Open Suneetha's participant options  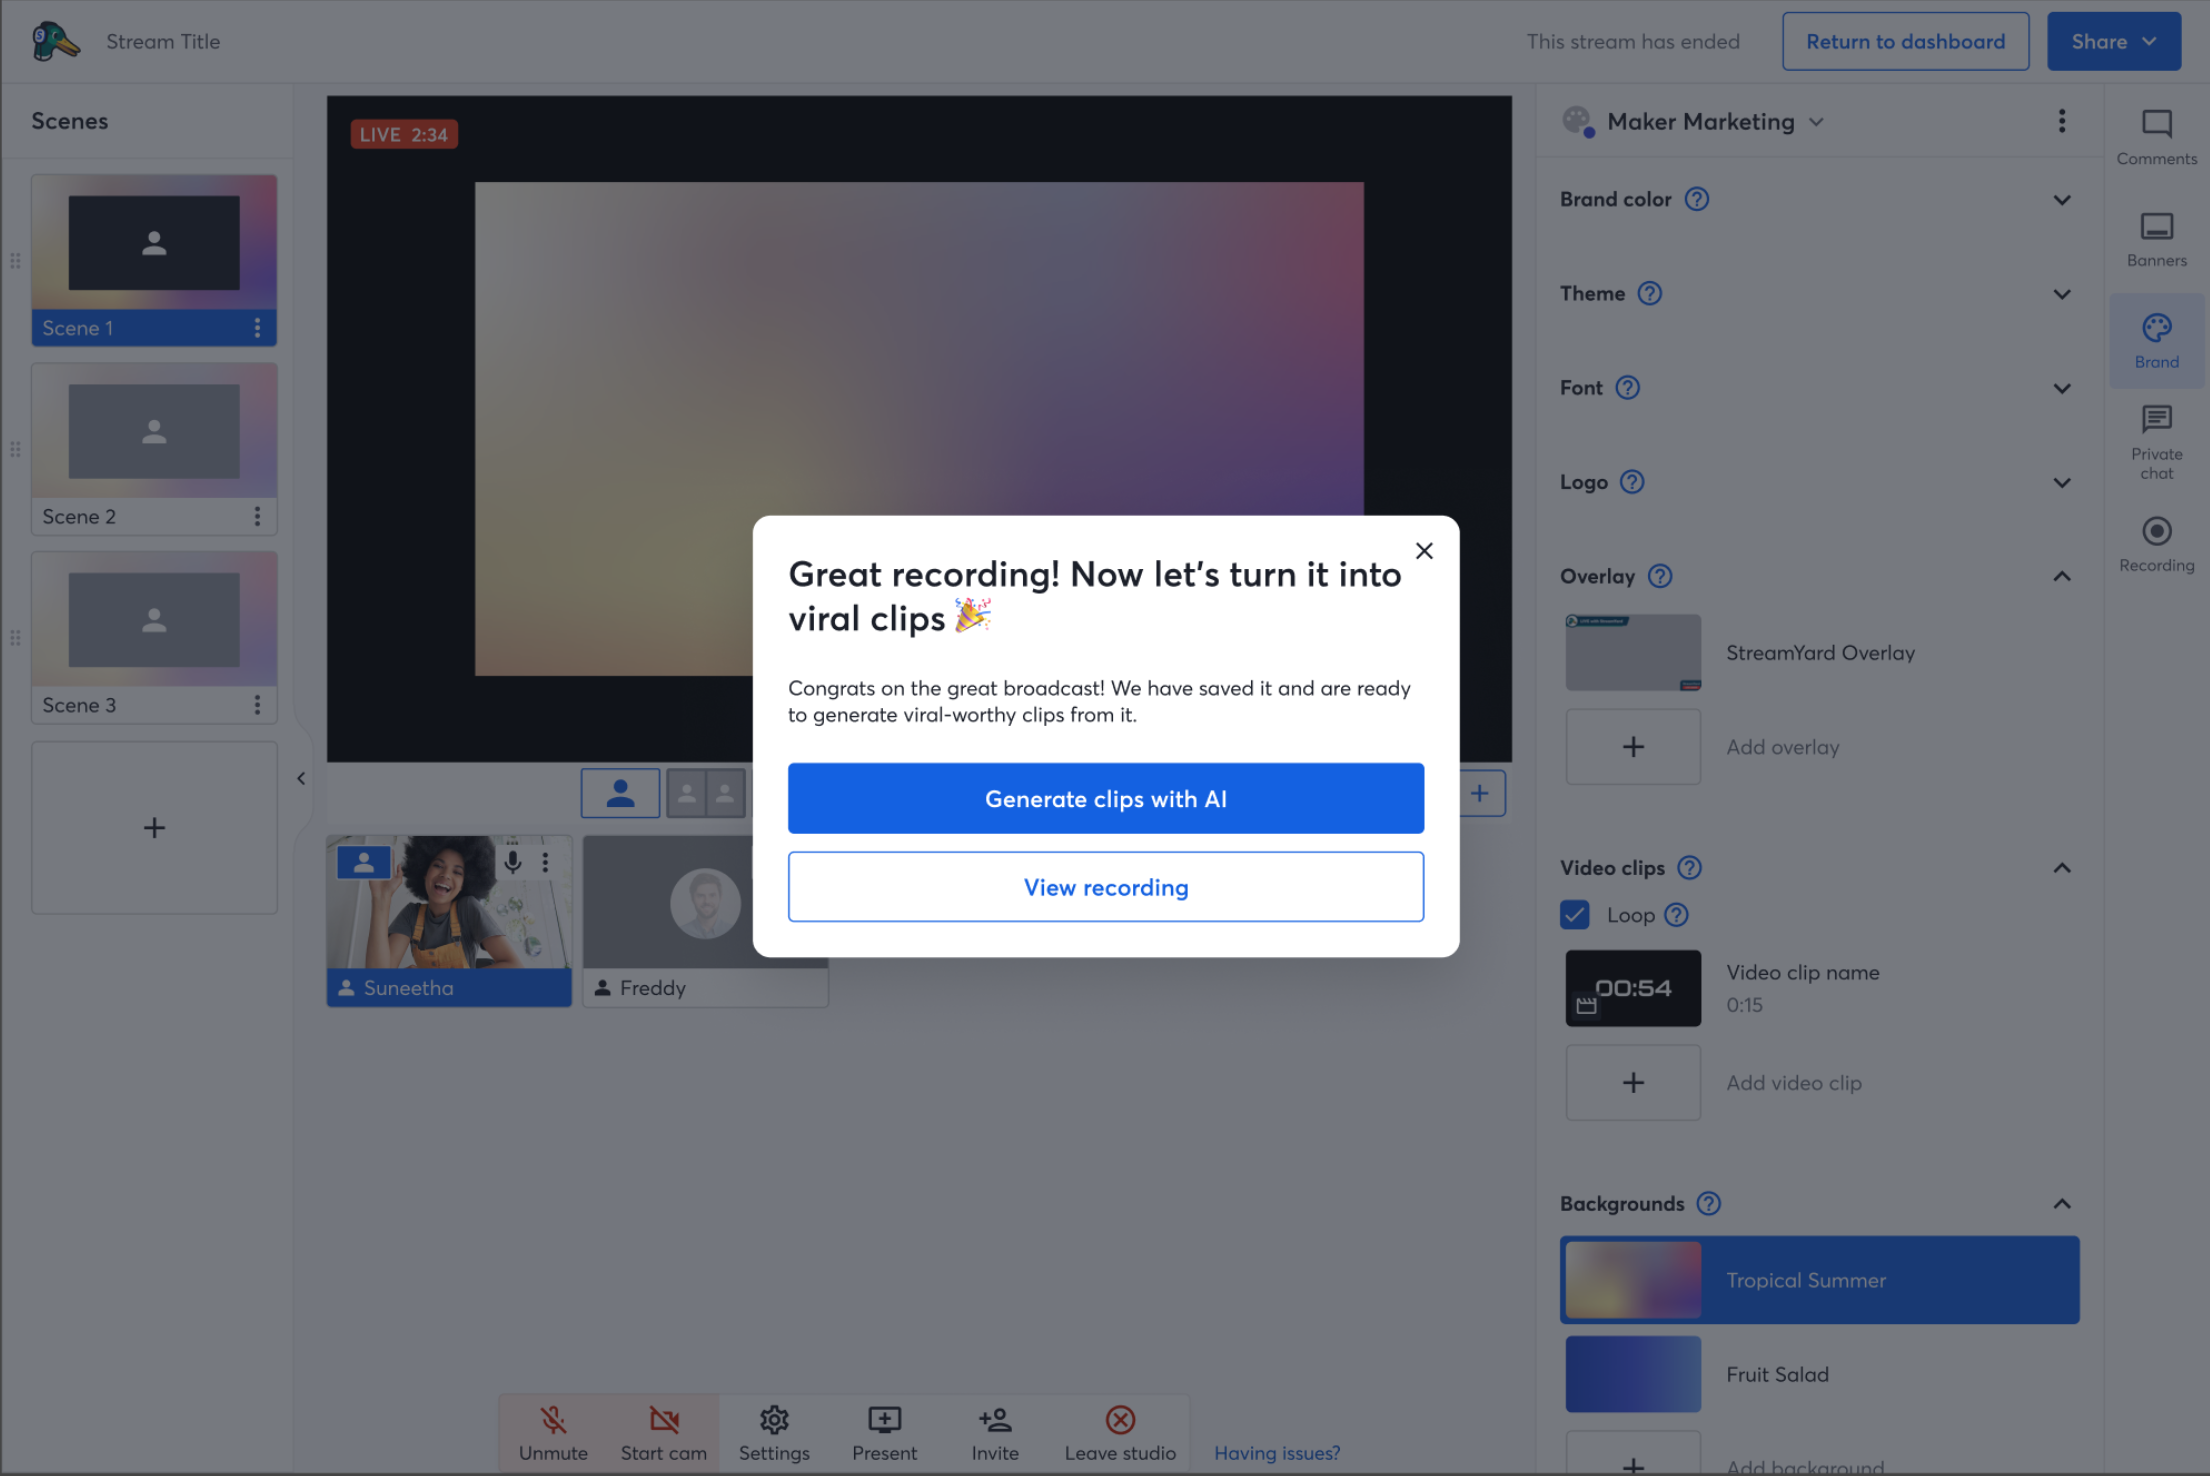point(545,862)
